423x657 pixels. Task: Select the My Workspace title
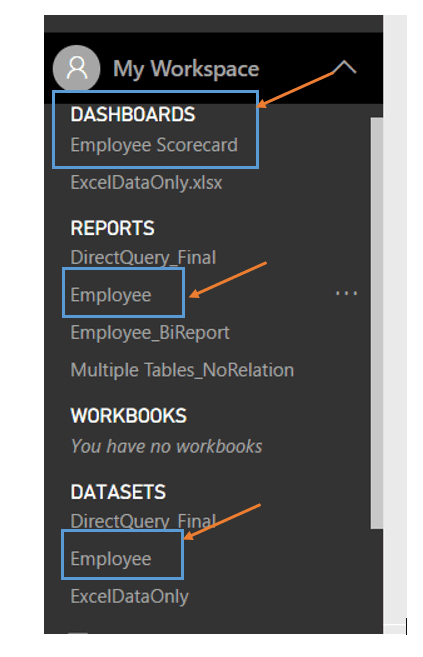[x=186, y=69]
